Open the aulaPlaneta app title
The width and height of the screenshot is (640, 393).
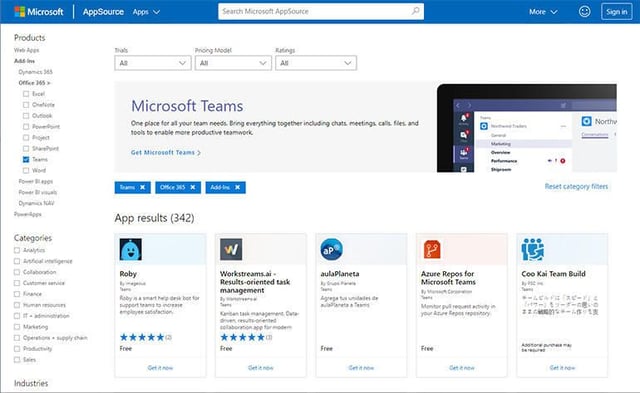pos(340,274)
